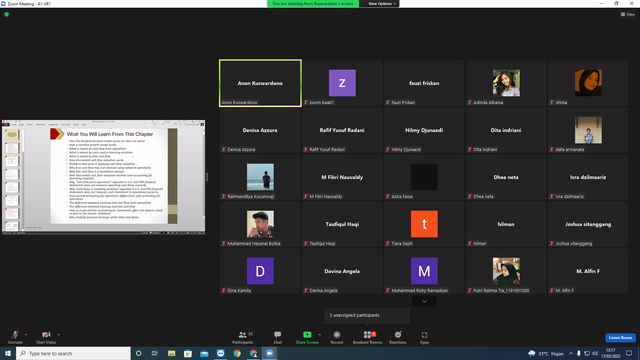Open the video options arrow beside Start Video
640x360 pixels.
(x=58, y=335)
